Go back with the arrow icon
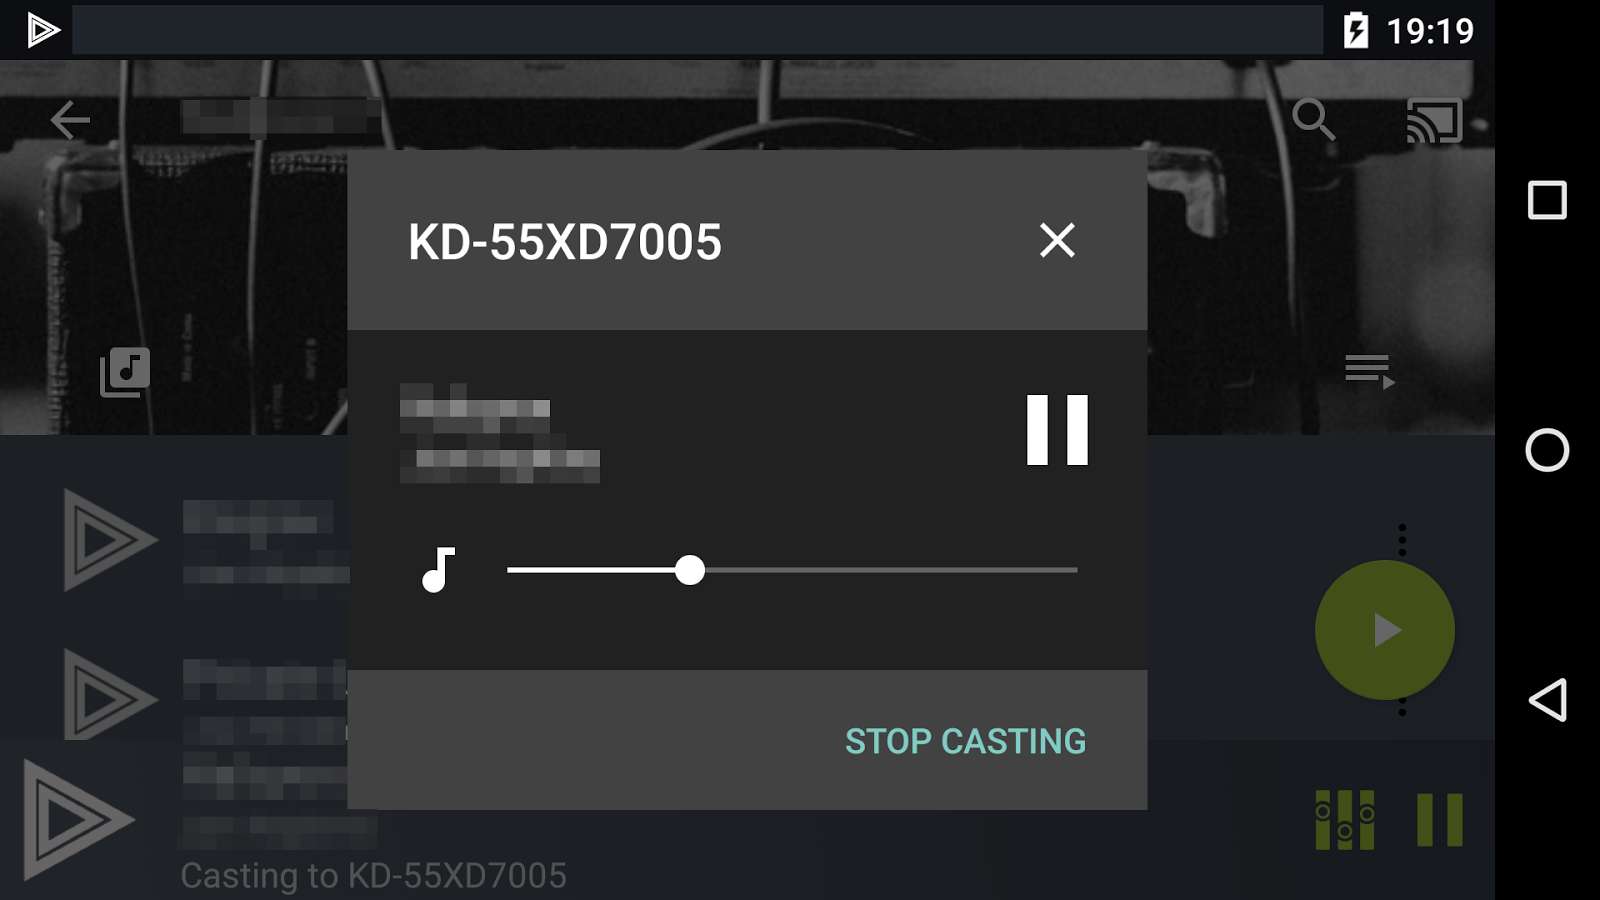 pyautogui.click(x=70, y=120)
